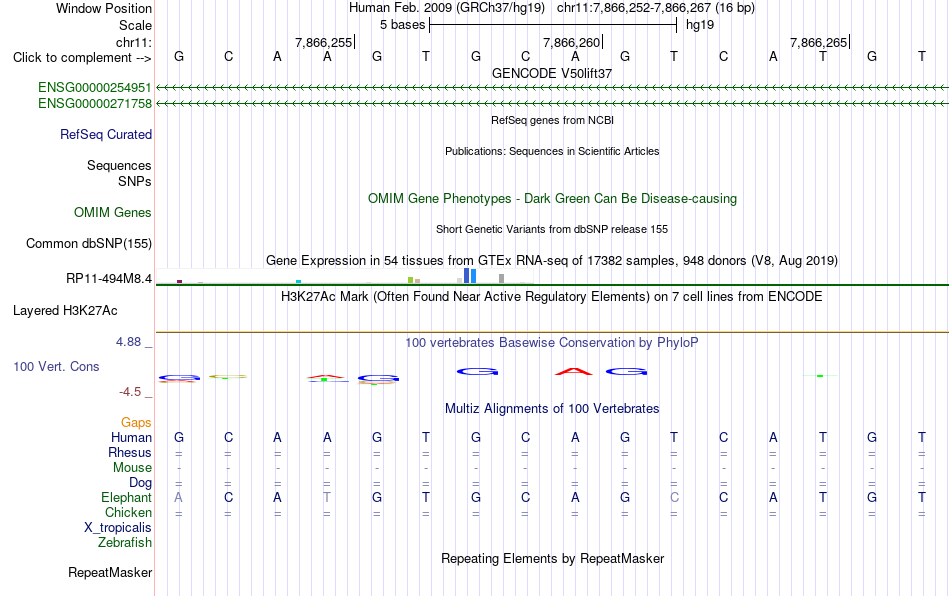Screen dimensions: 950x596
Task: Click the ENSG00000254951 gene label
Action: tap(95, 88)
